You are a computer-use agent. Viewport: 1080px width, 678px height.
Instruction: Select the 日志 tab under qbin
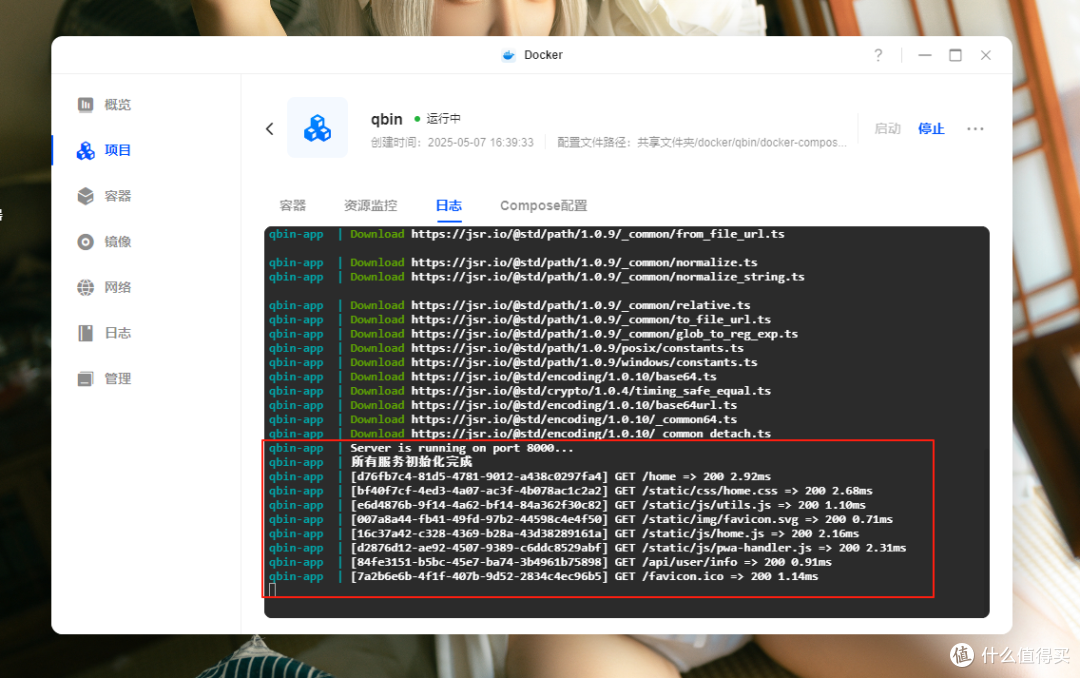click(448, 205)
